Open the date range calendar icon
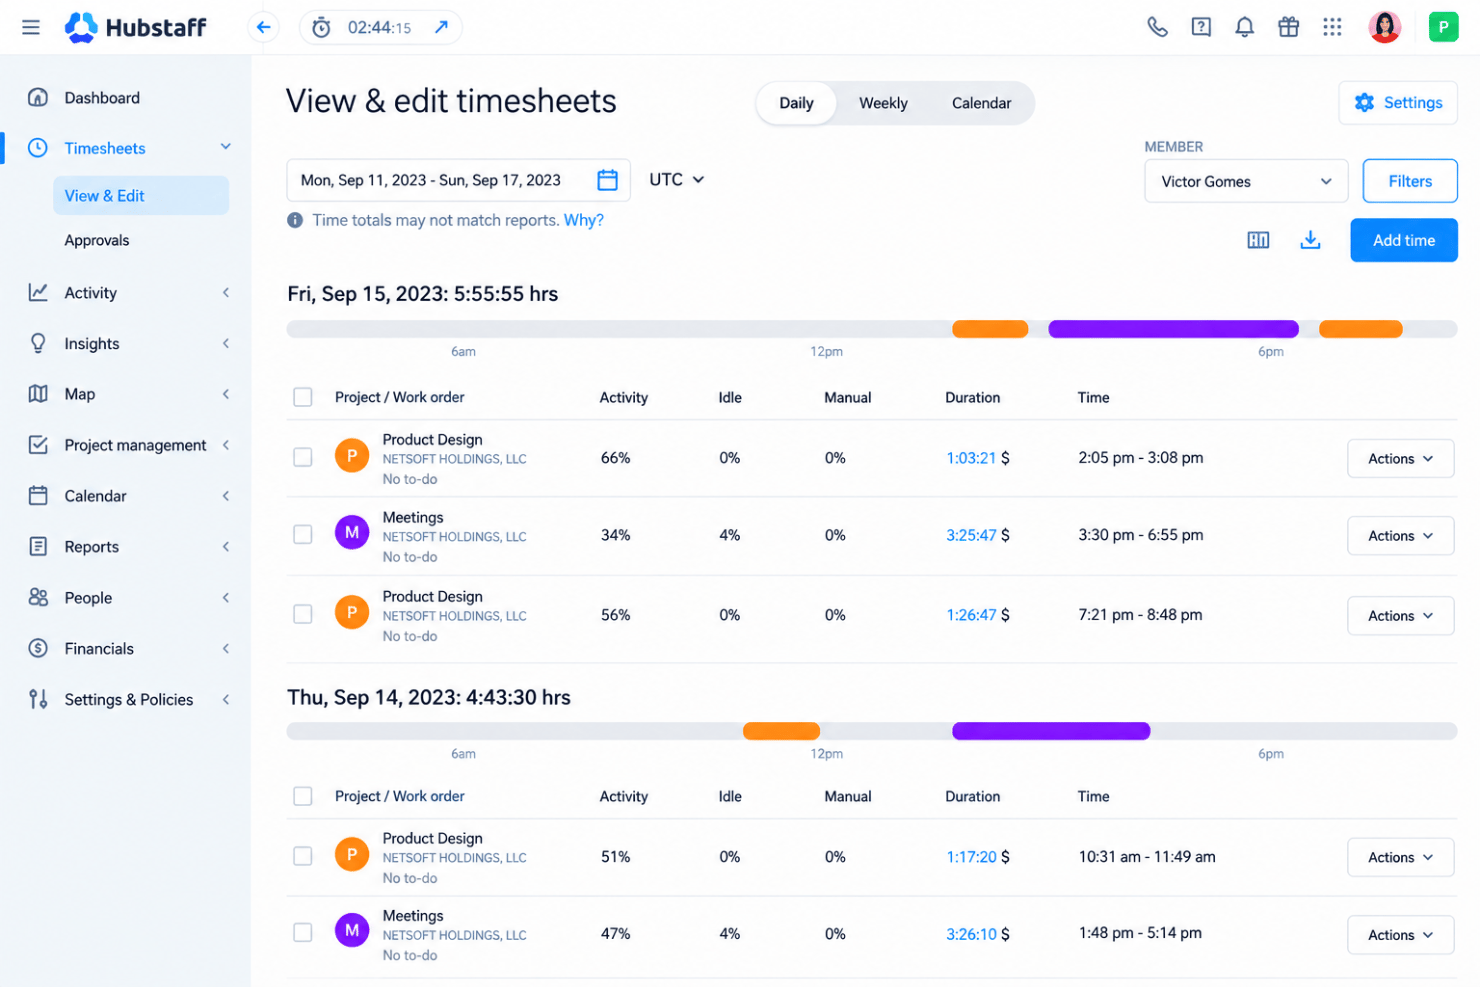 click(x=607, y=180)
